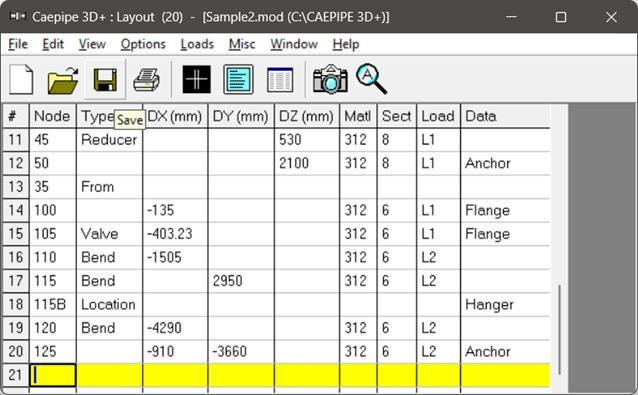The height and width of the screenshot is (395, 638).
Task: Open a file with the folder icon
Action: [63, 79]
